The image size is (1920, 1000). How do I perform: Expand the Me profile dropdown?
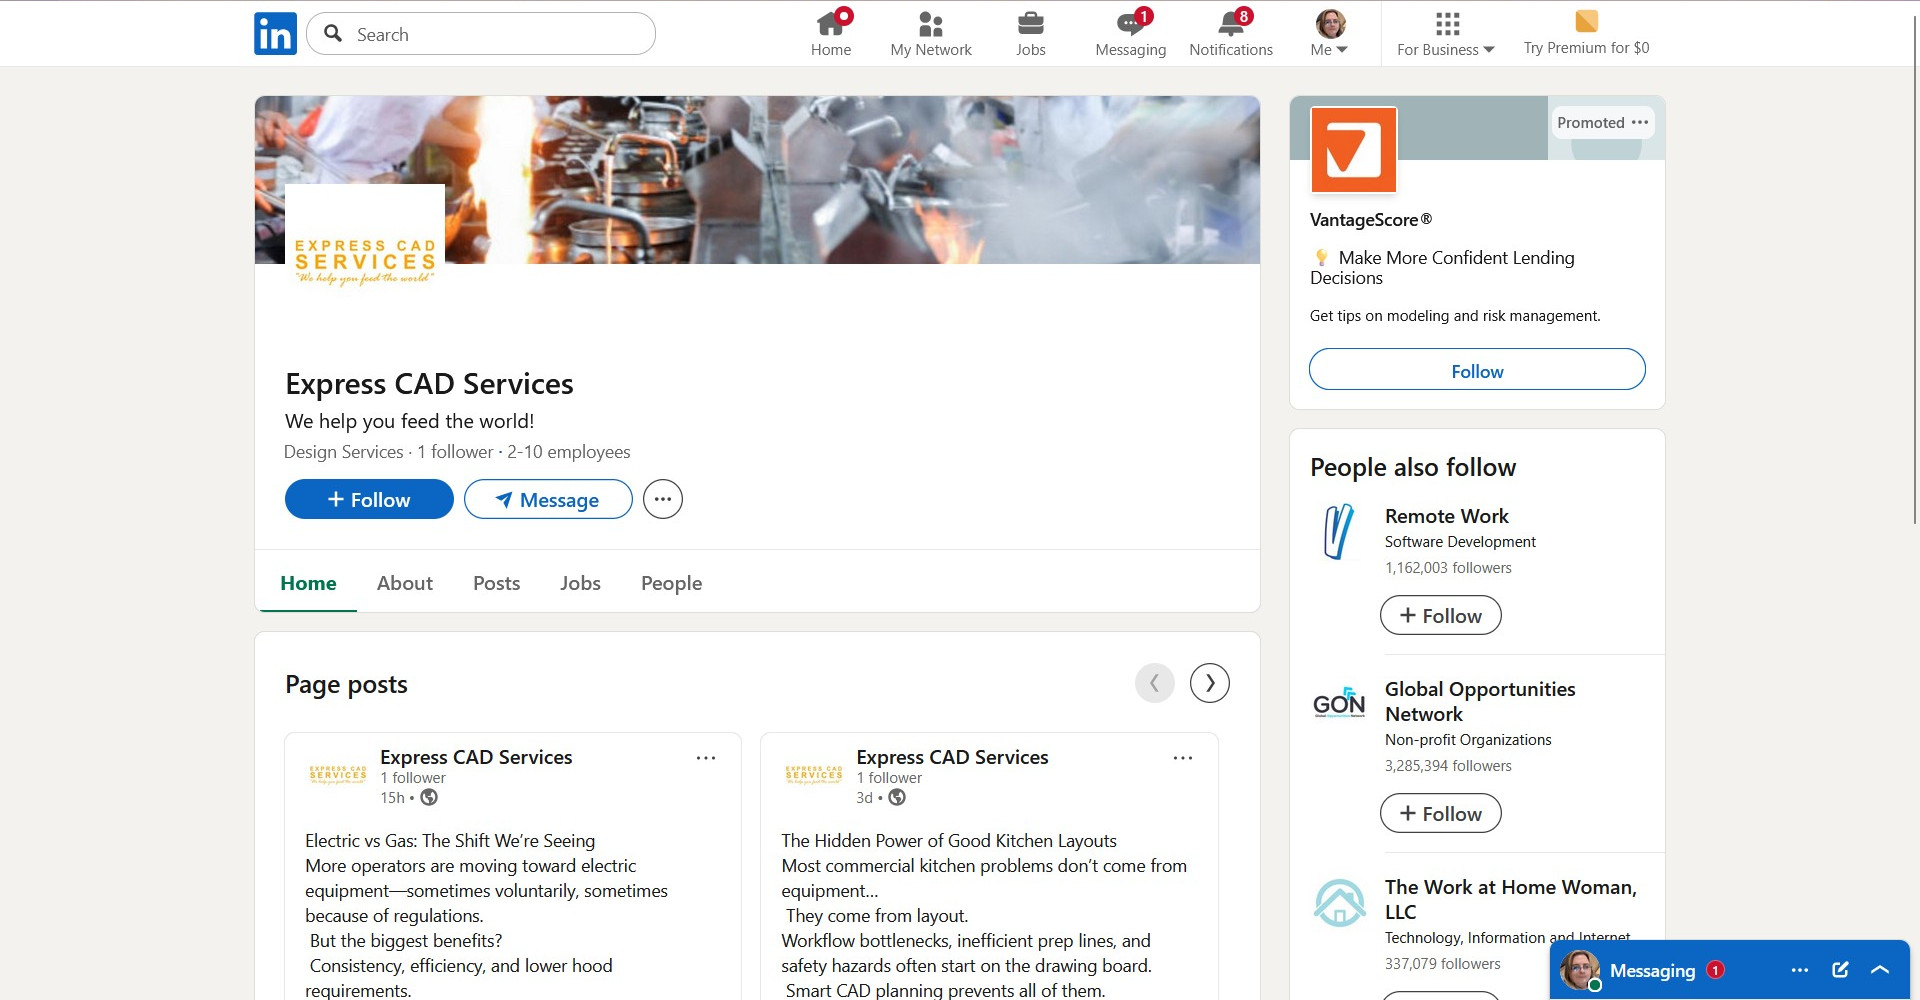coord(1329,34)
